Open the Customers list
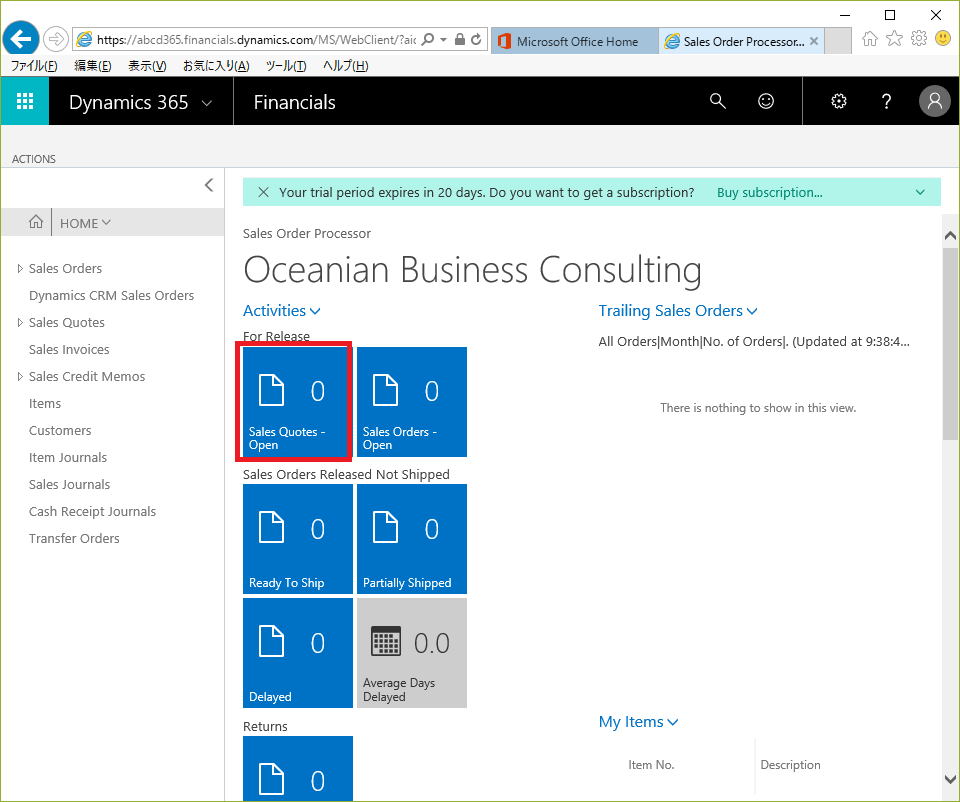960x802 pixels. tap(60, 430)
